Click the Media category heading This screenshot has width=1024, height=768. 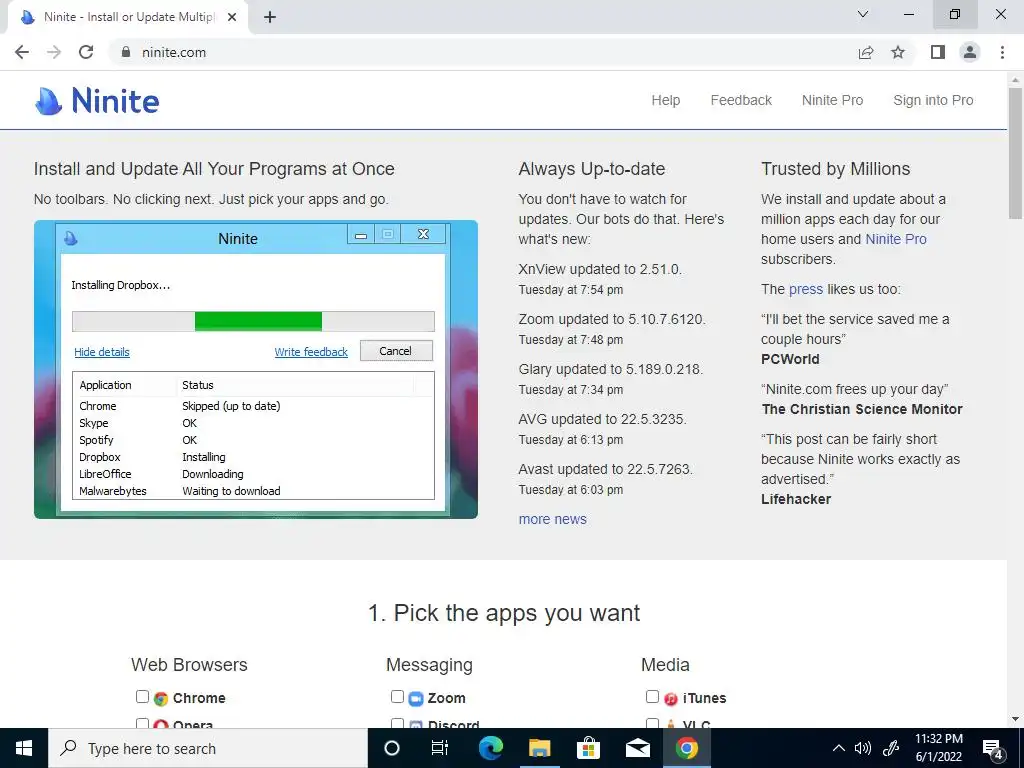coord(665,665)
